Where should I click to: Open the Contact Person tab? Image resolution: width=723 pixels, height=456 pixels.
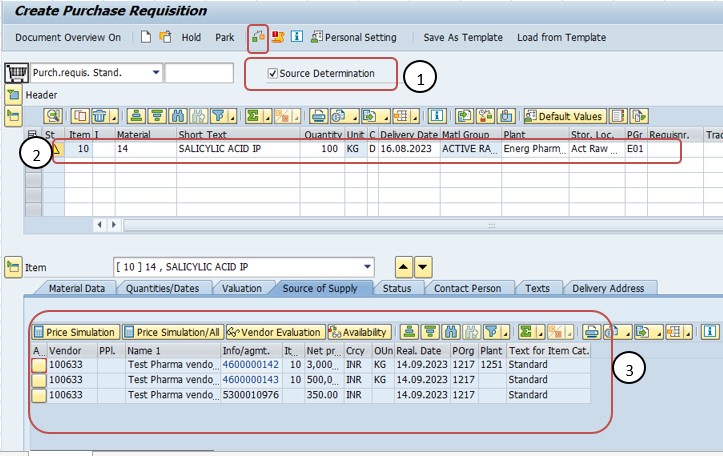(x=467, y=288)
